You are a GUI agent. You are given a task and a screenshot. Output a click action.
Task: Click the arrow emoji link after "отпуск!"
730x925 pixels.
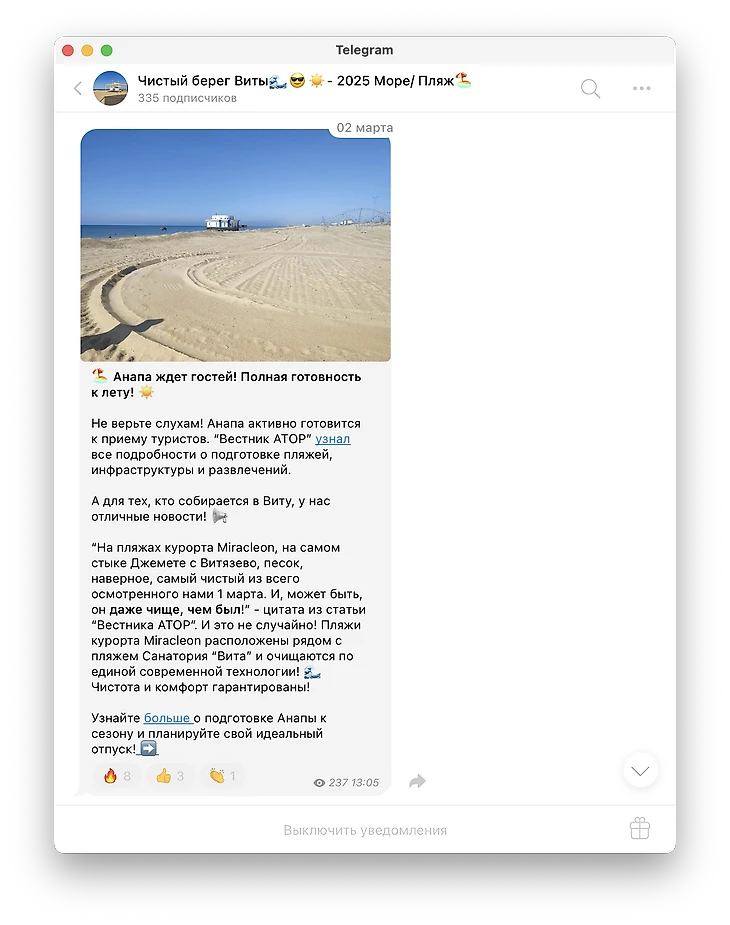coord(149,749)
